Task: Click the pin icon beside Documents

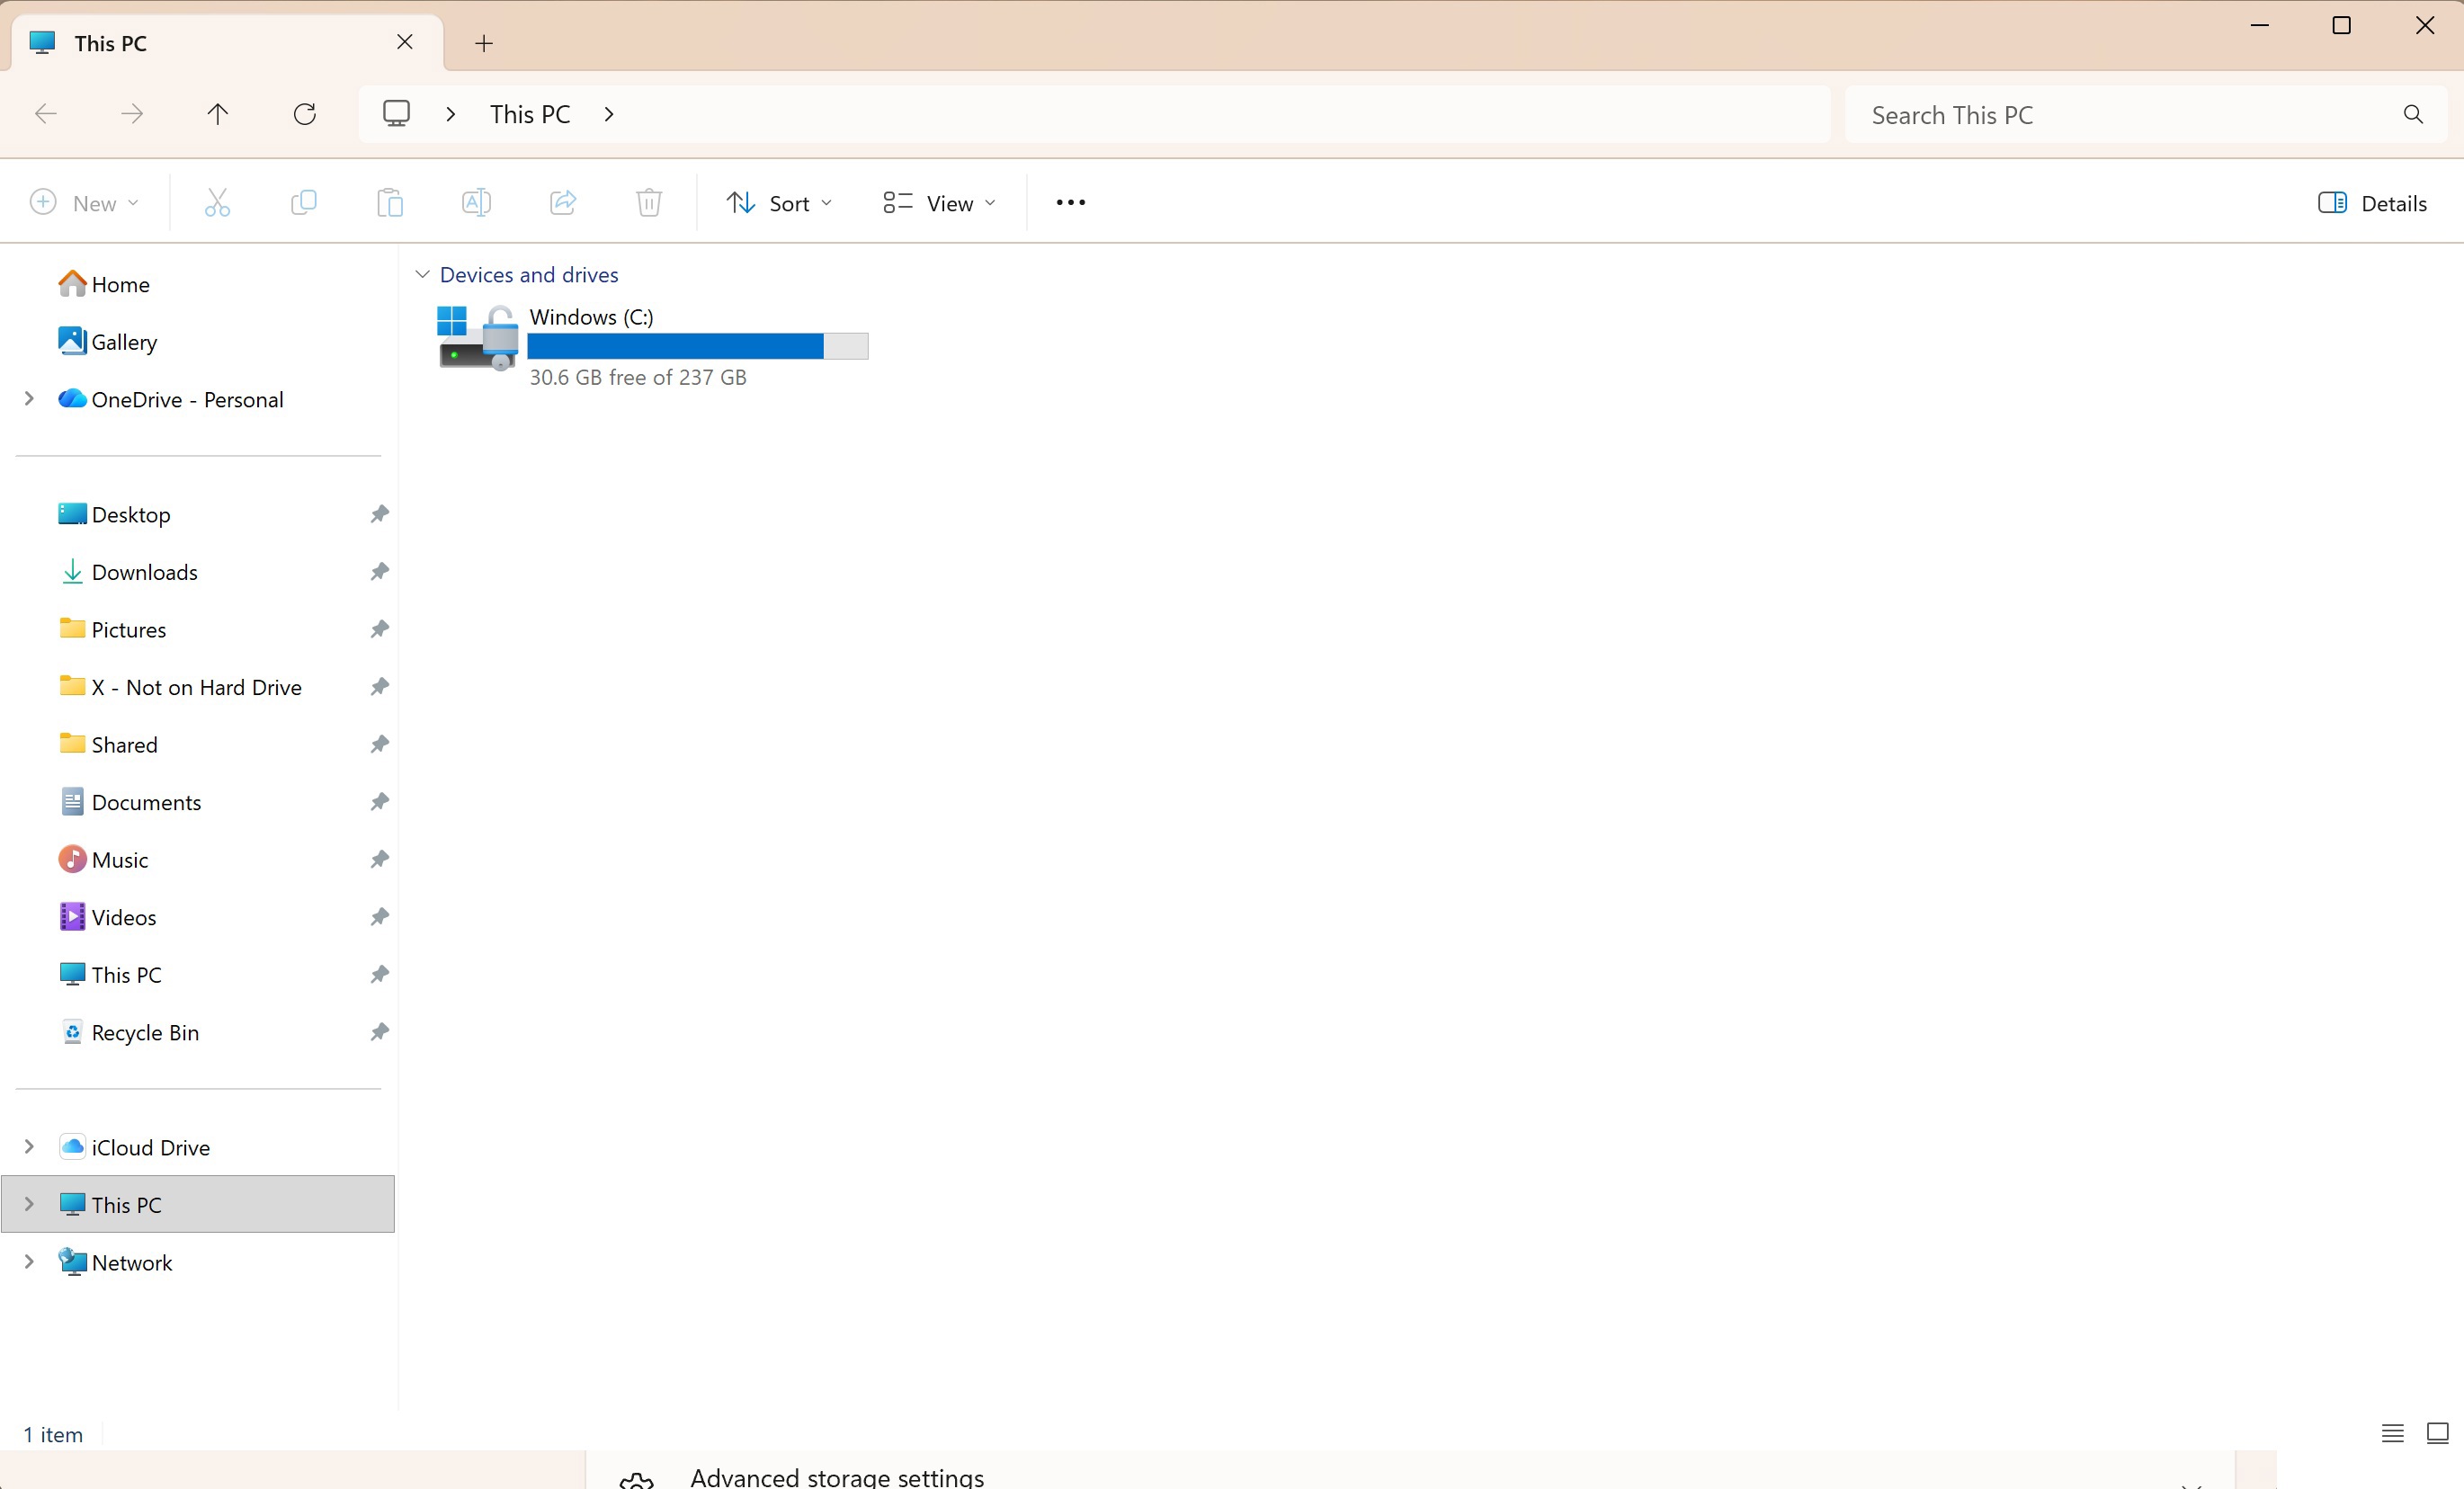Action: 379,802
